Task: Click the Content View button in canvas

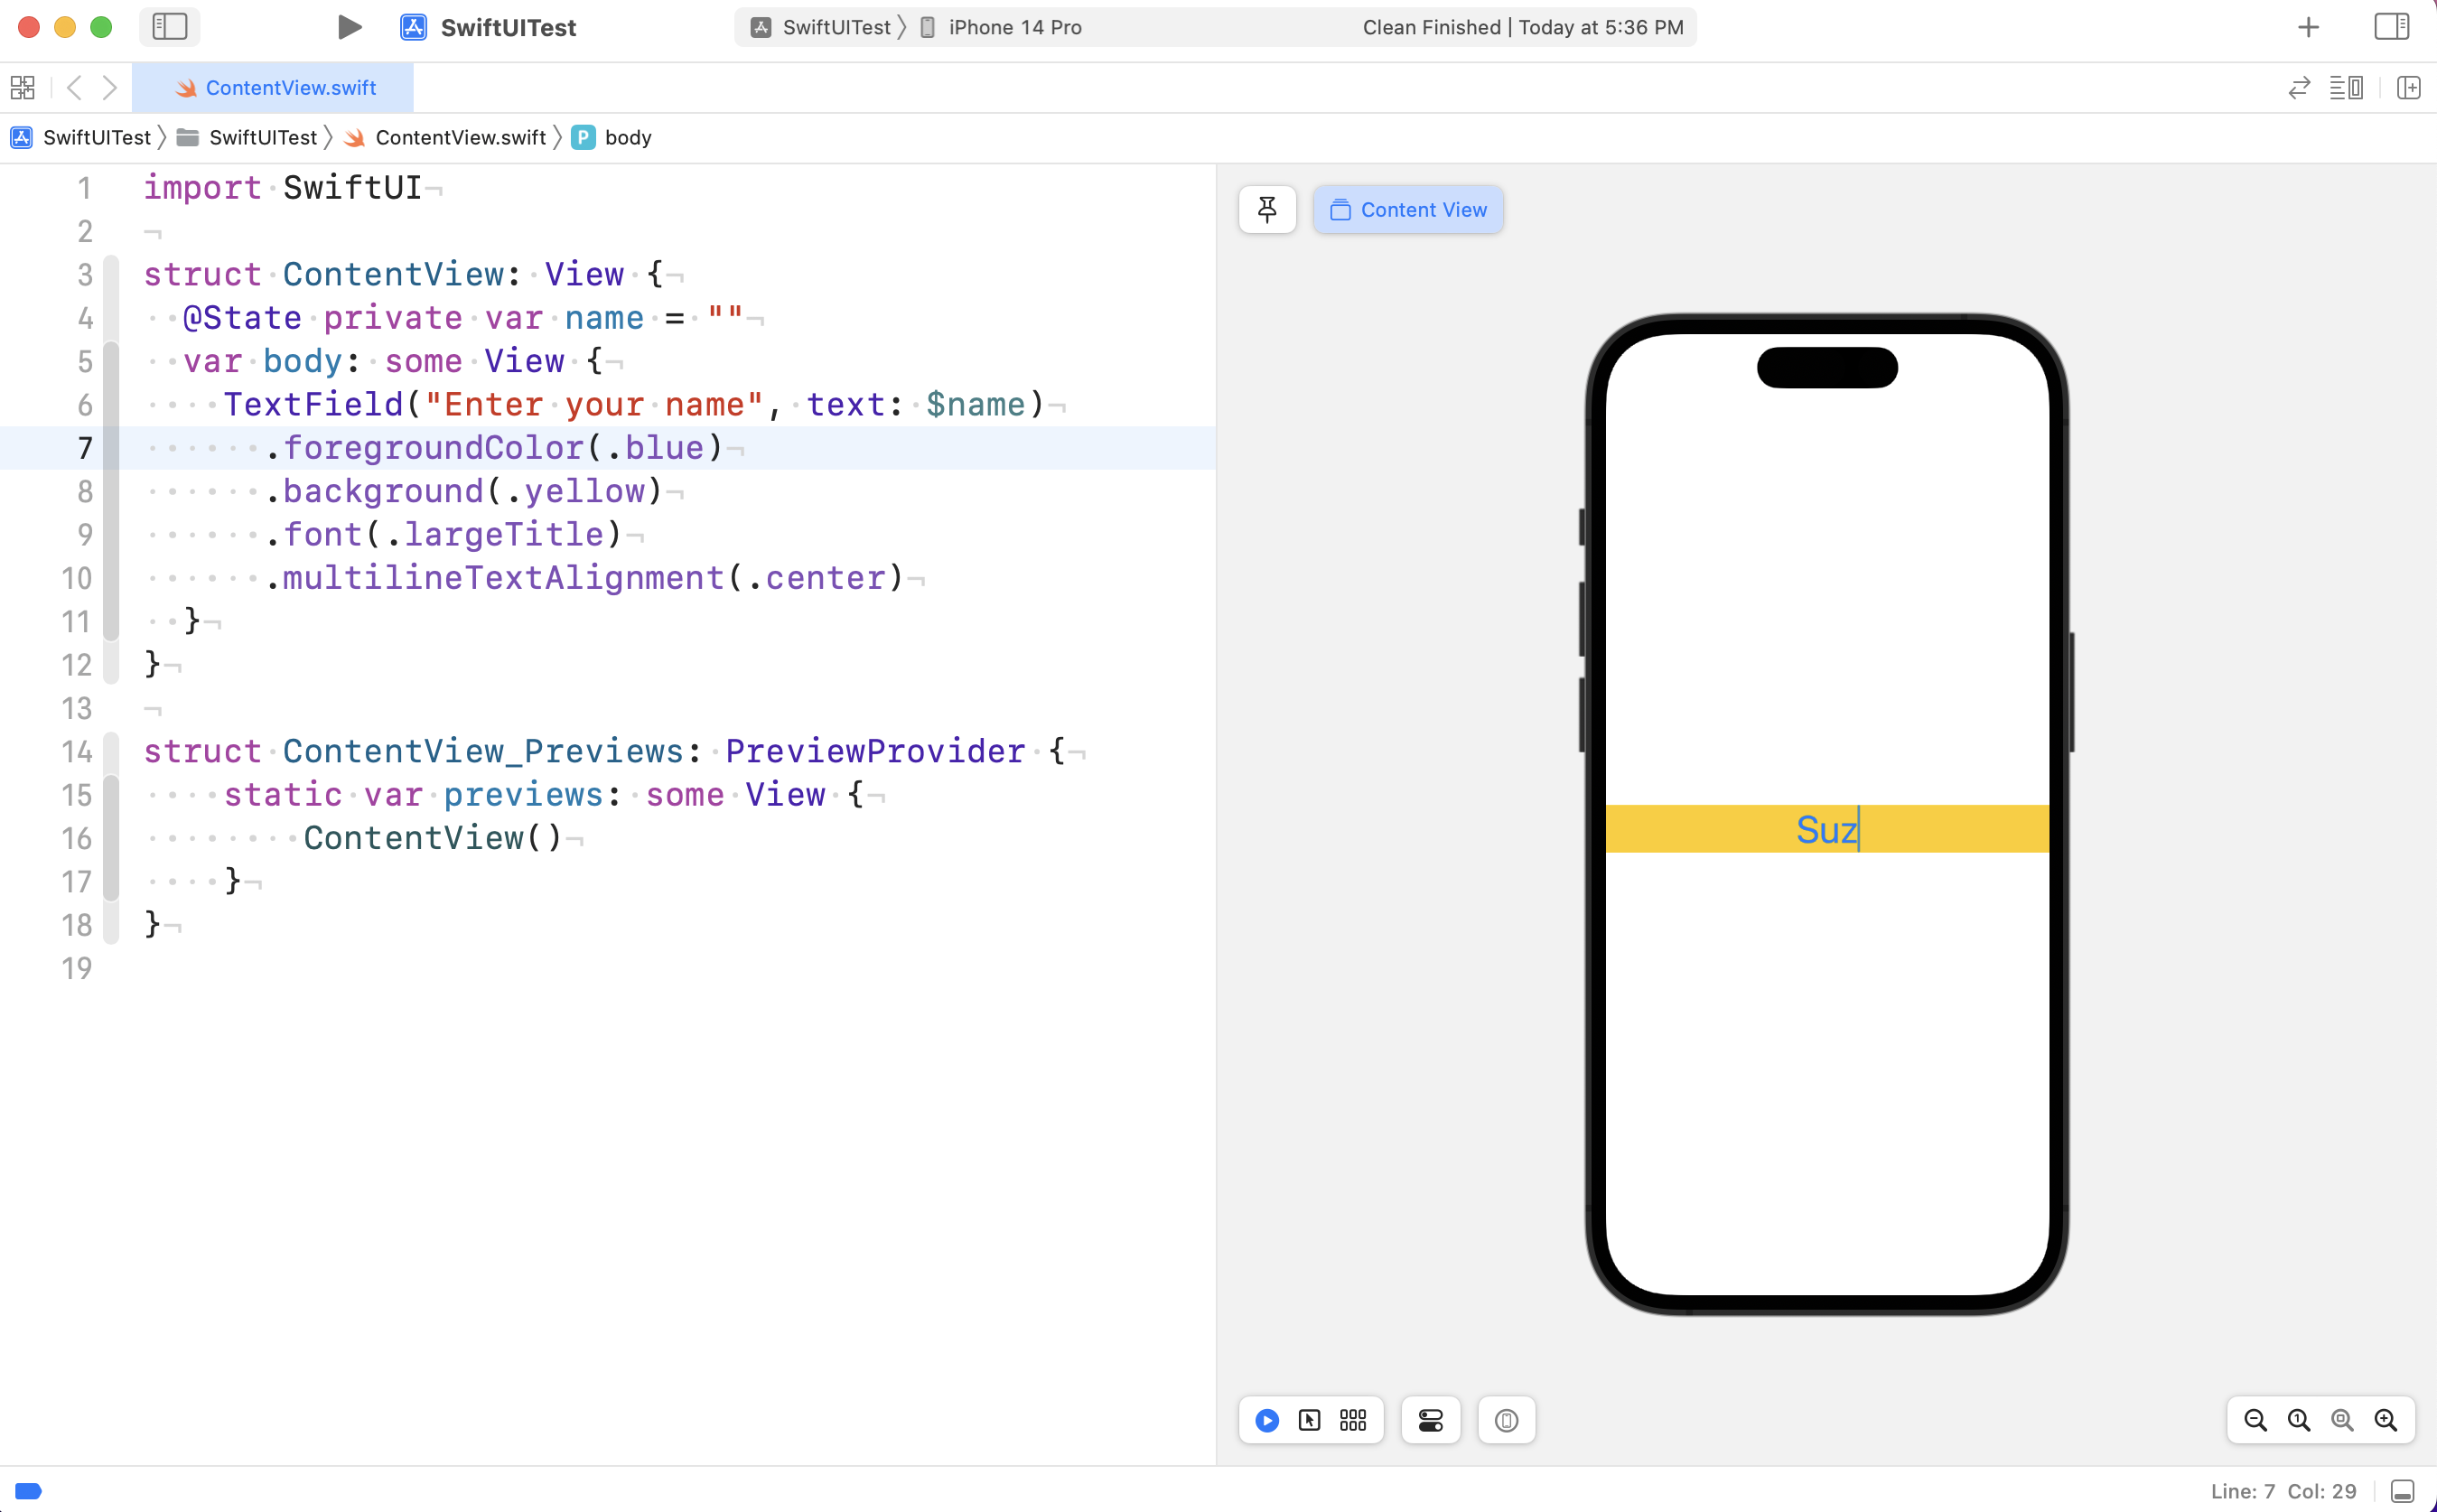Action: point(1407,209)
